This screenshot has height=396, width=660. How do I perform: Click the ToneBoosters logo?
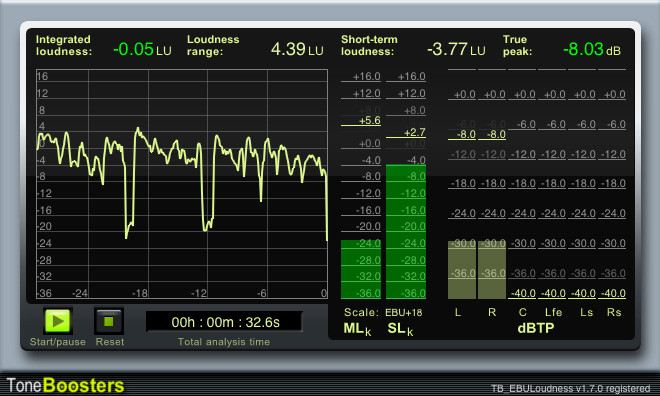pyautogui.click(x=65, y=385)
